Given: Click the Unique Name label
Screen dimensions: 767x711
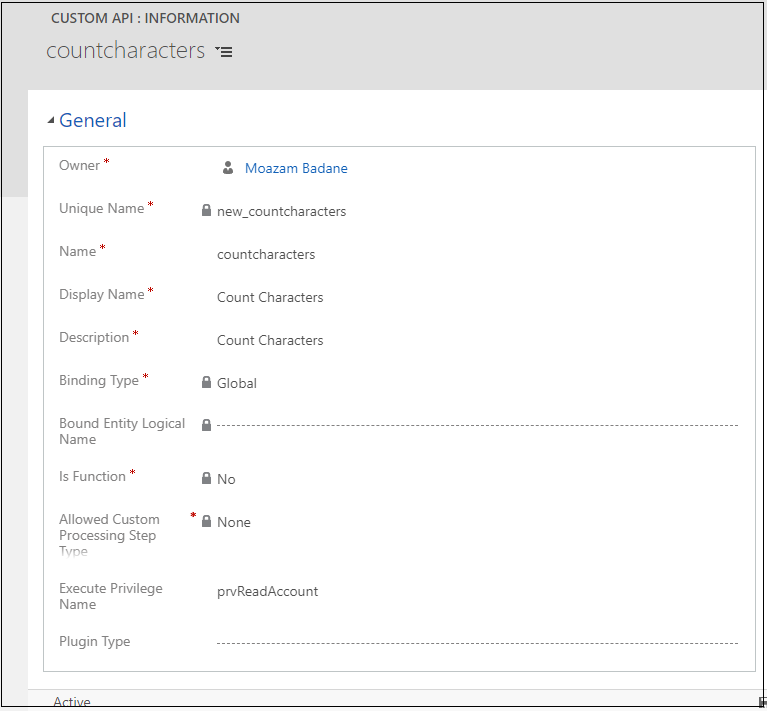Looking at the screenshot, I should click(x=102, y=208).
